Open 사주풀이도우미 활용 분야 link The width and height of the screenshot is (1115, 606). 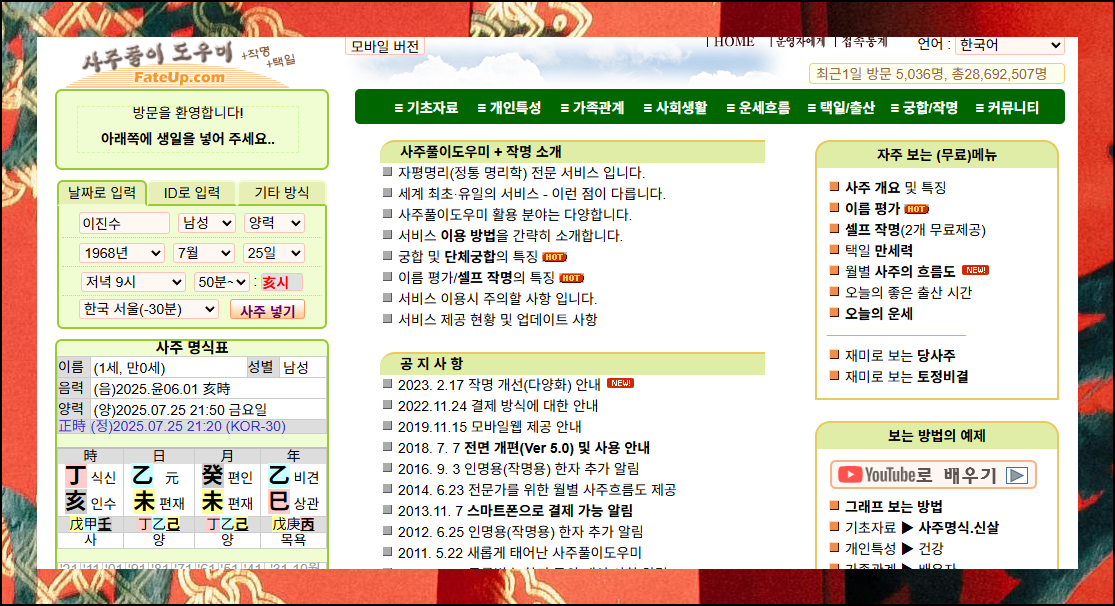514,215
